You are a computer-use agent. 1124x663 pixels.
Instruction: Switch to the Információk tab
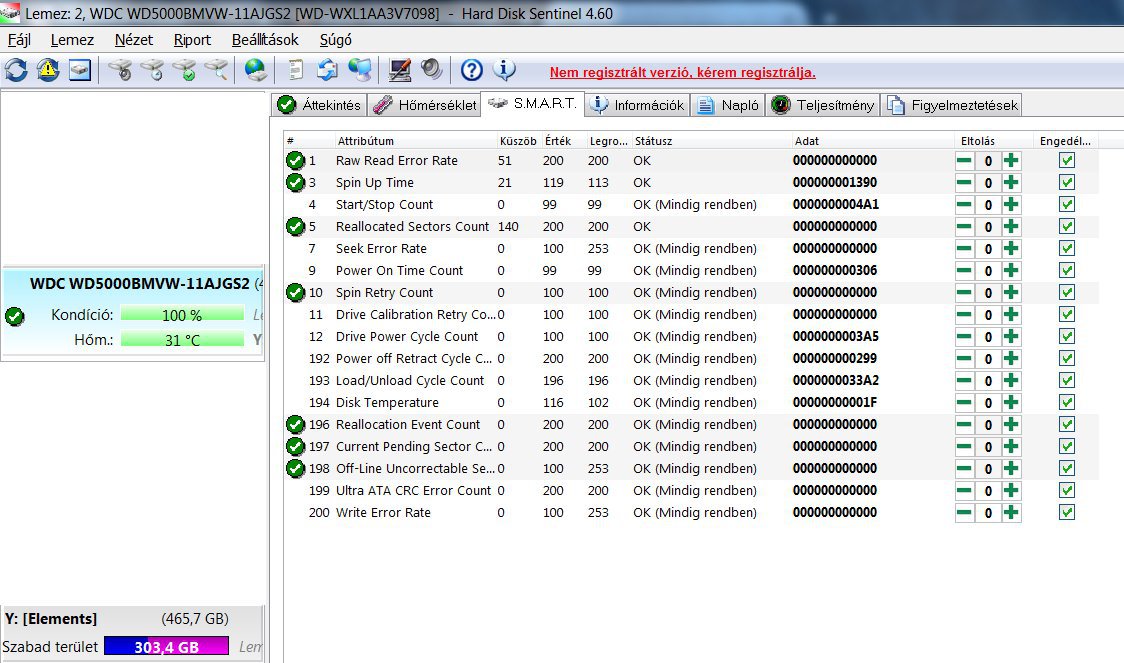pos(637,105)
